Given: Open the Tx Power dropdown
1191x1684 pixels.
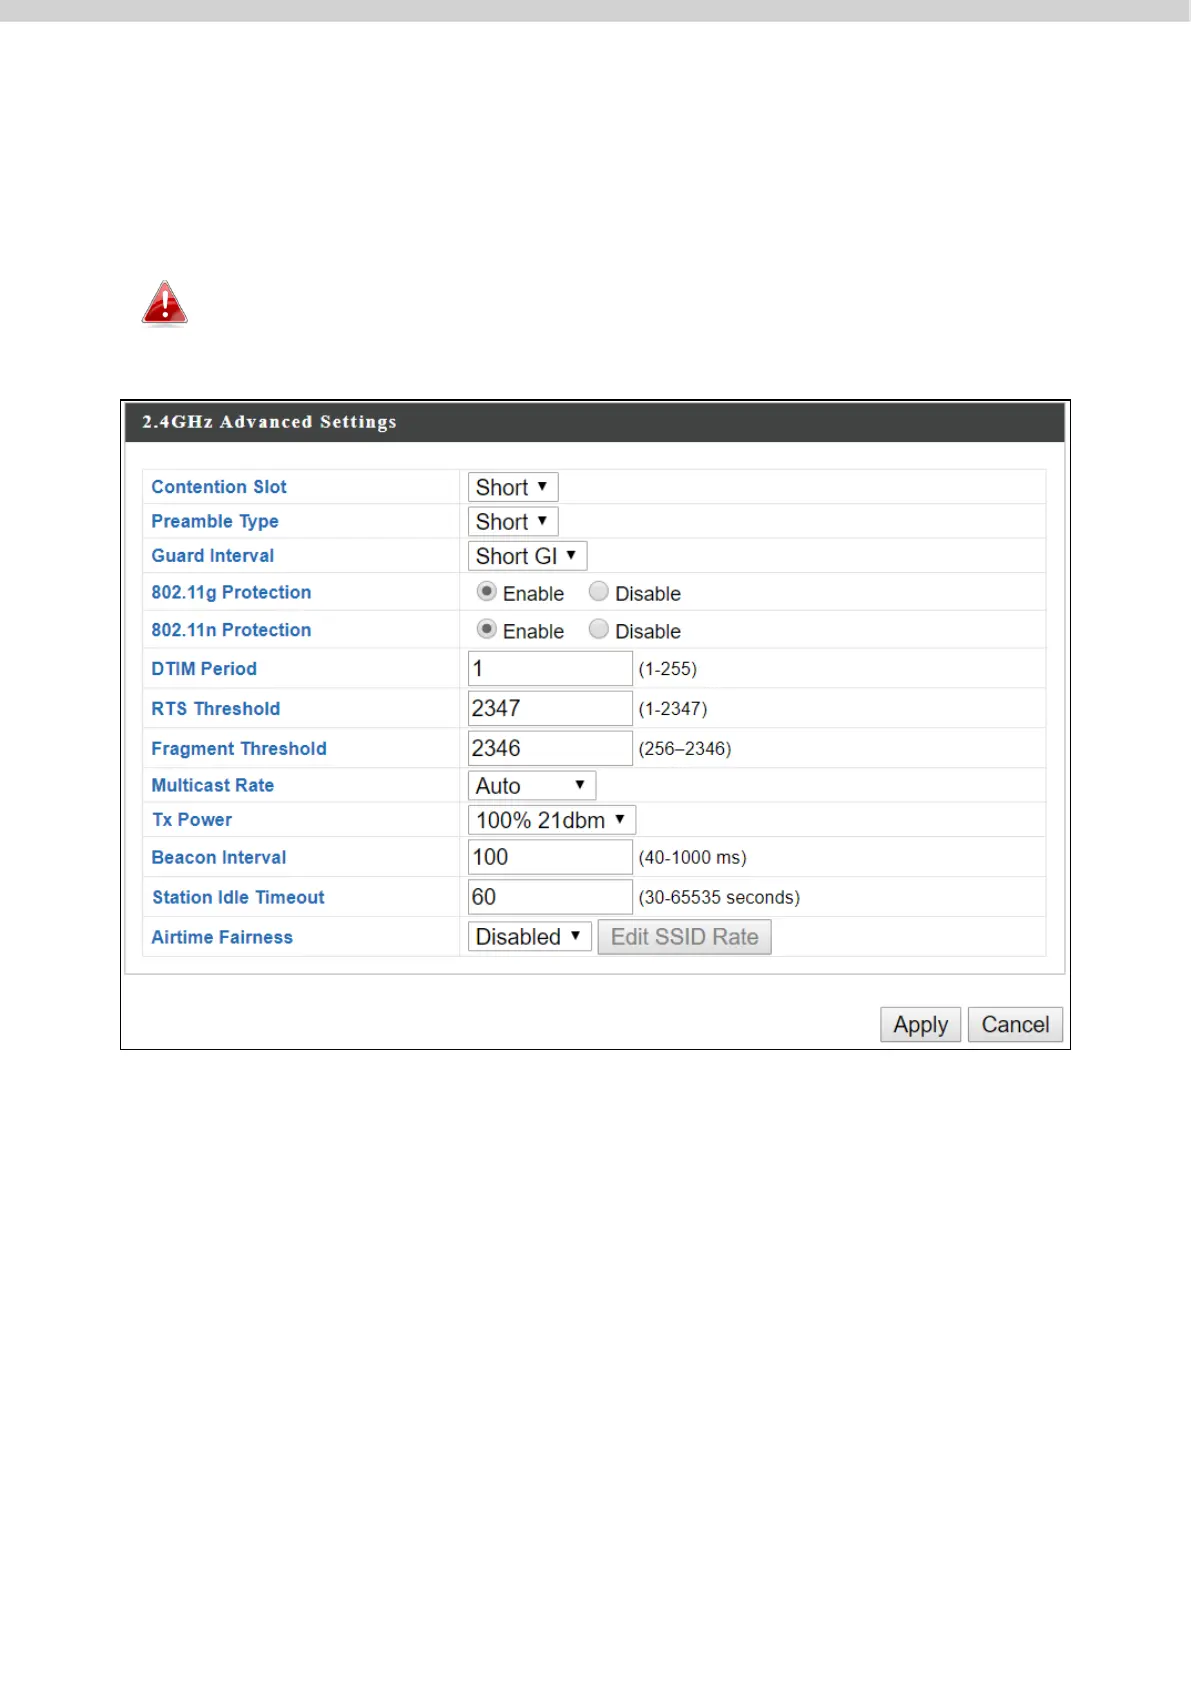Looking at the screenshot, I should [552, 820].
